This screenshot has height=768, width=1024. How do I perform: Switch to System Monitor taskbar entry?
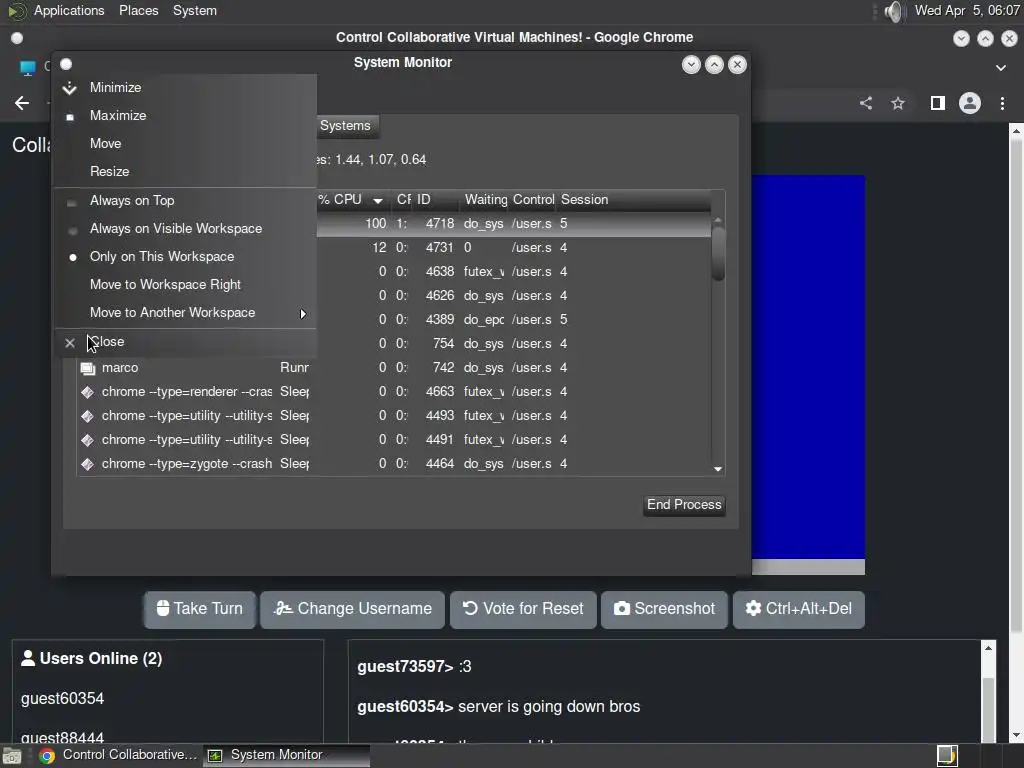tap(287, 756)
